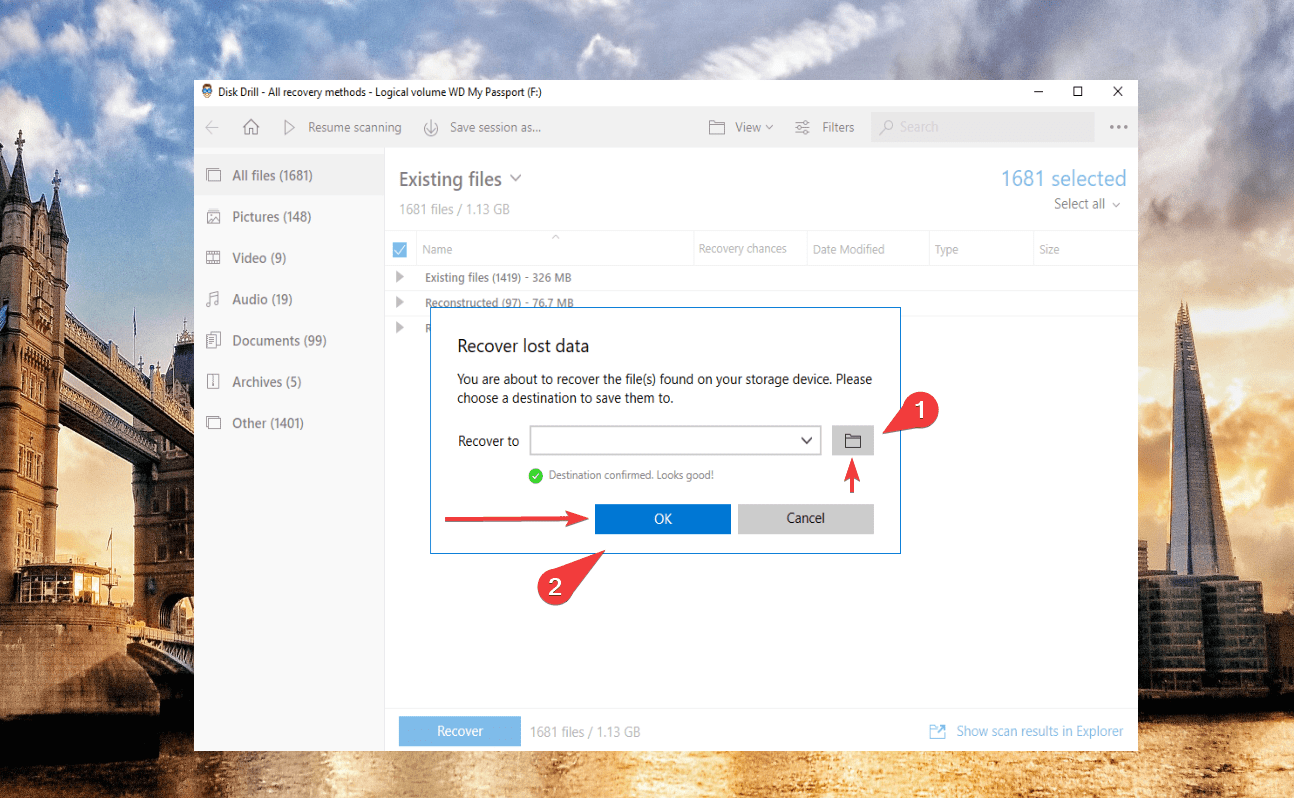Click Resume scanning play icon
The width and height of the screenshot is (1294, 798).
click(289, 127)
